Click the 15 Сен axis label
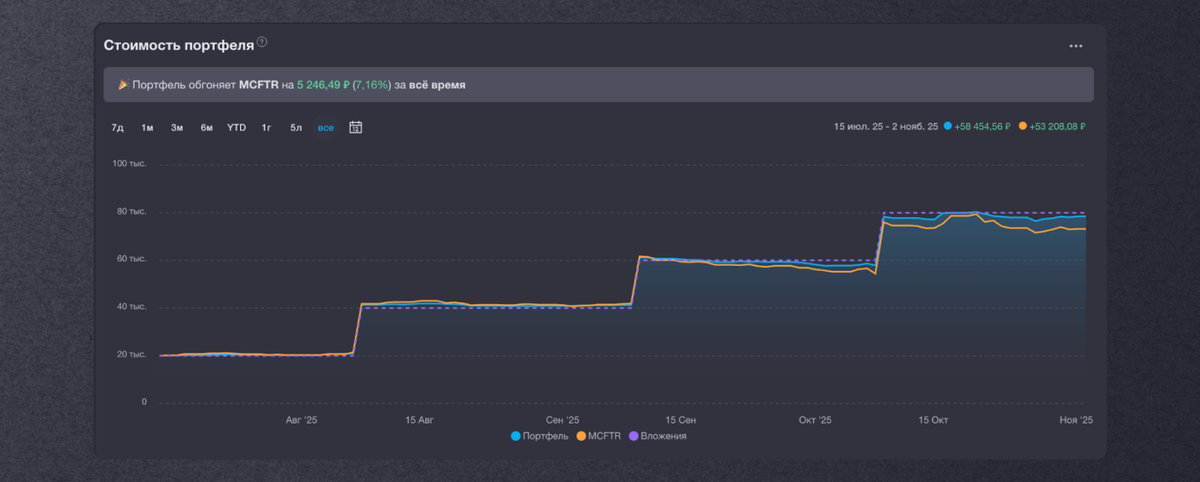This screenshot has height=482, width=1200. 681,421
